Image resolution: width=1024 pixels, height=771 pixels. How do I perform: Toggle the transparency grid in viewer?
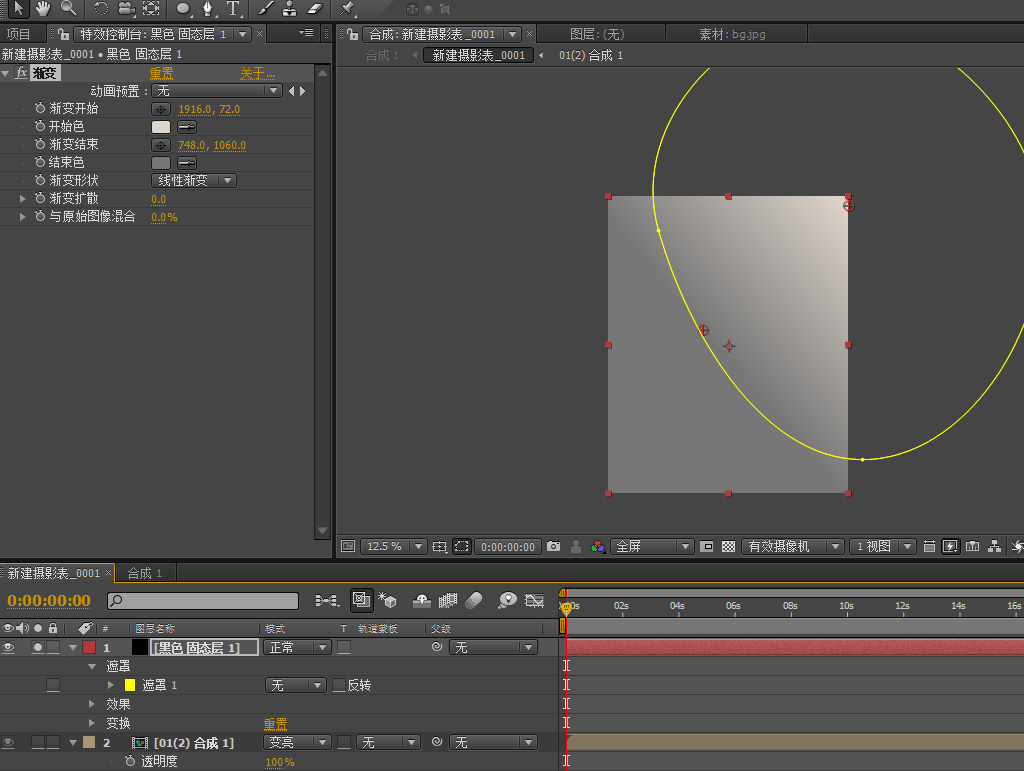click(x=729, y=547)
